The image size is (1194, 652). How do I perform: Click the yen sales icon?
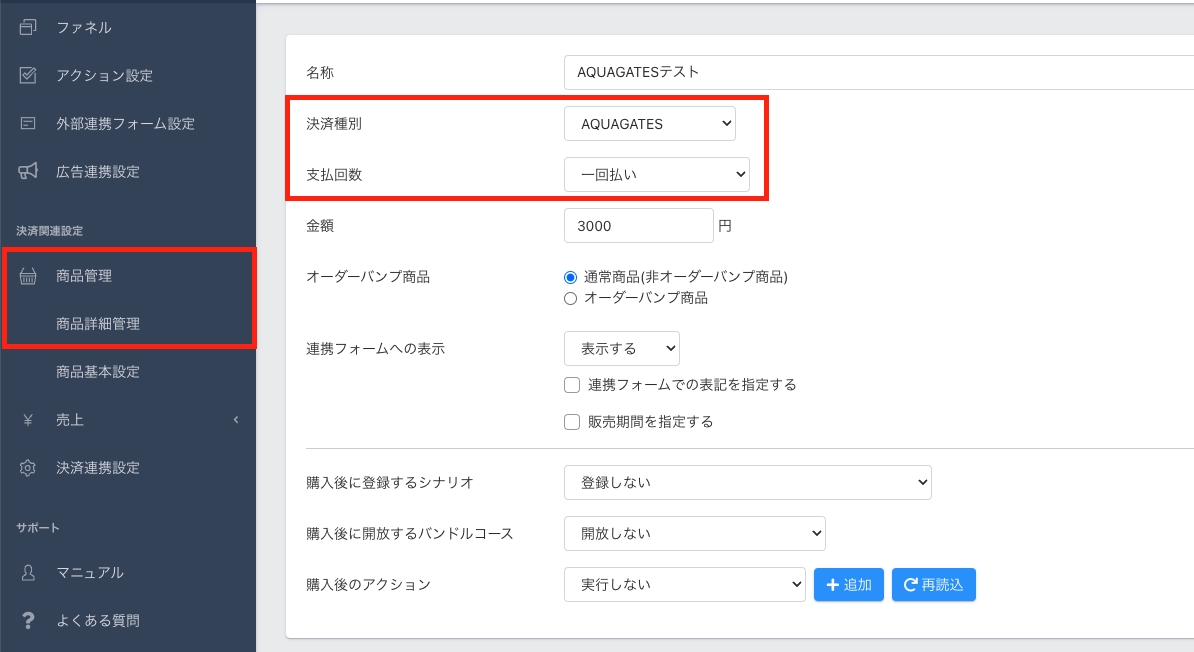tap(28, 420)
